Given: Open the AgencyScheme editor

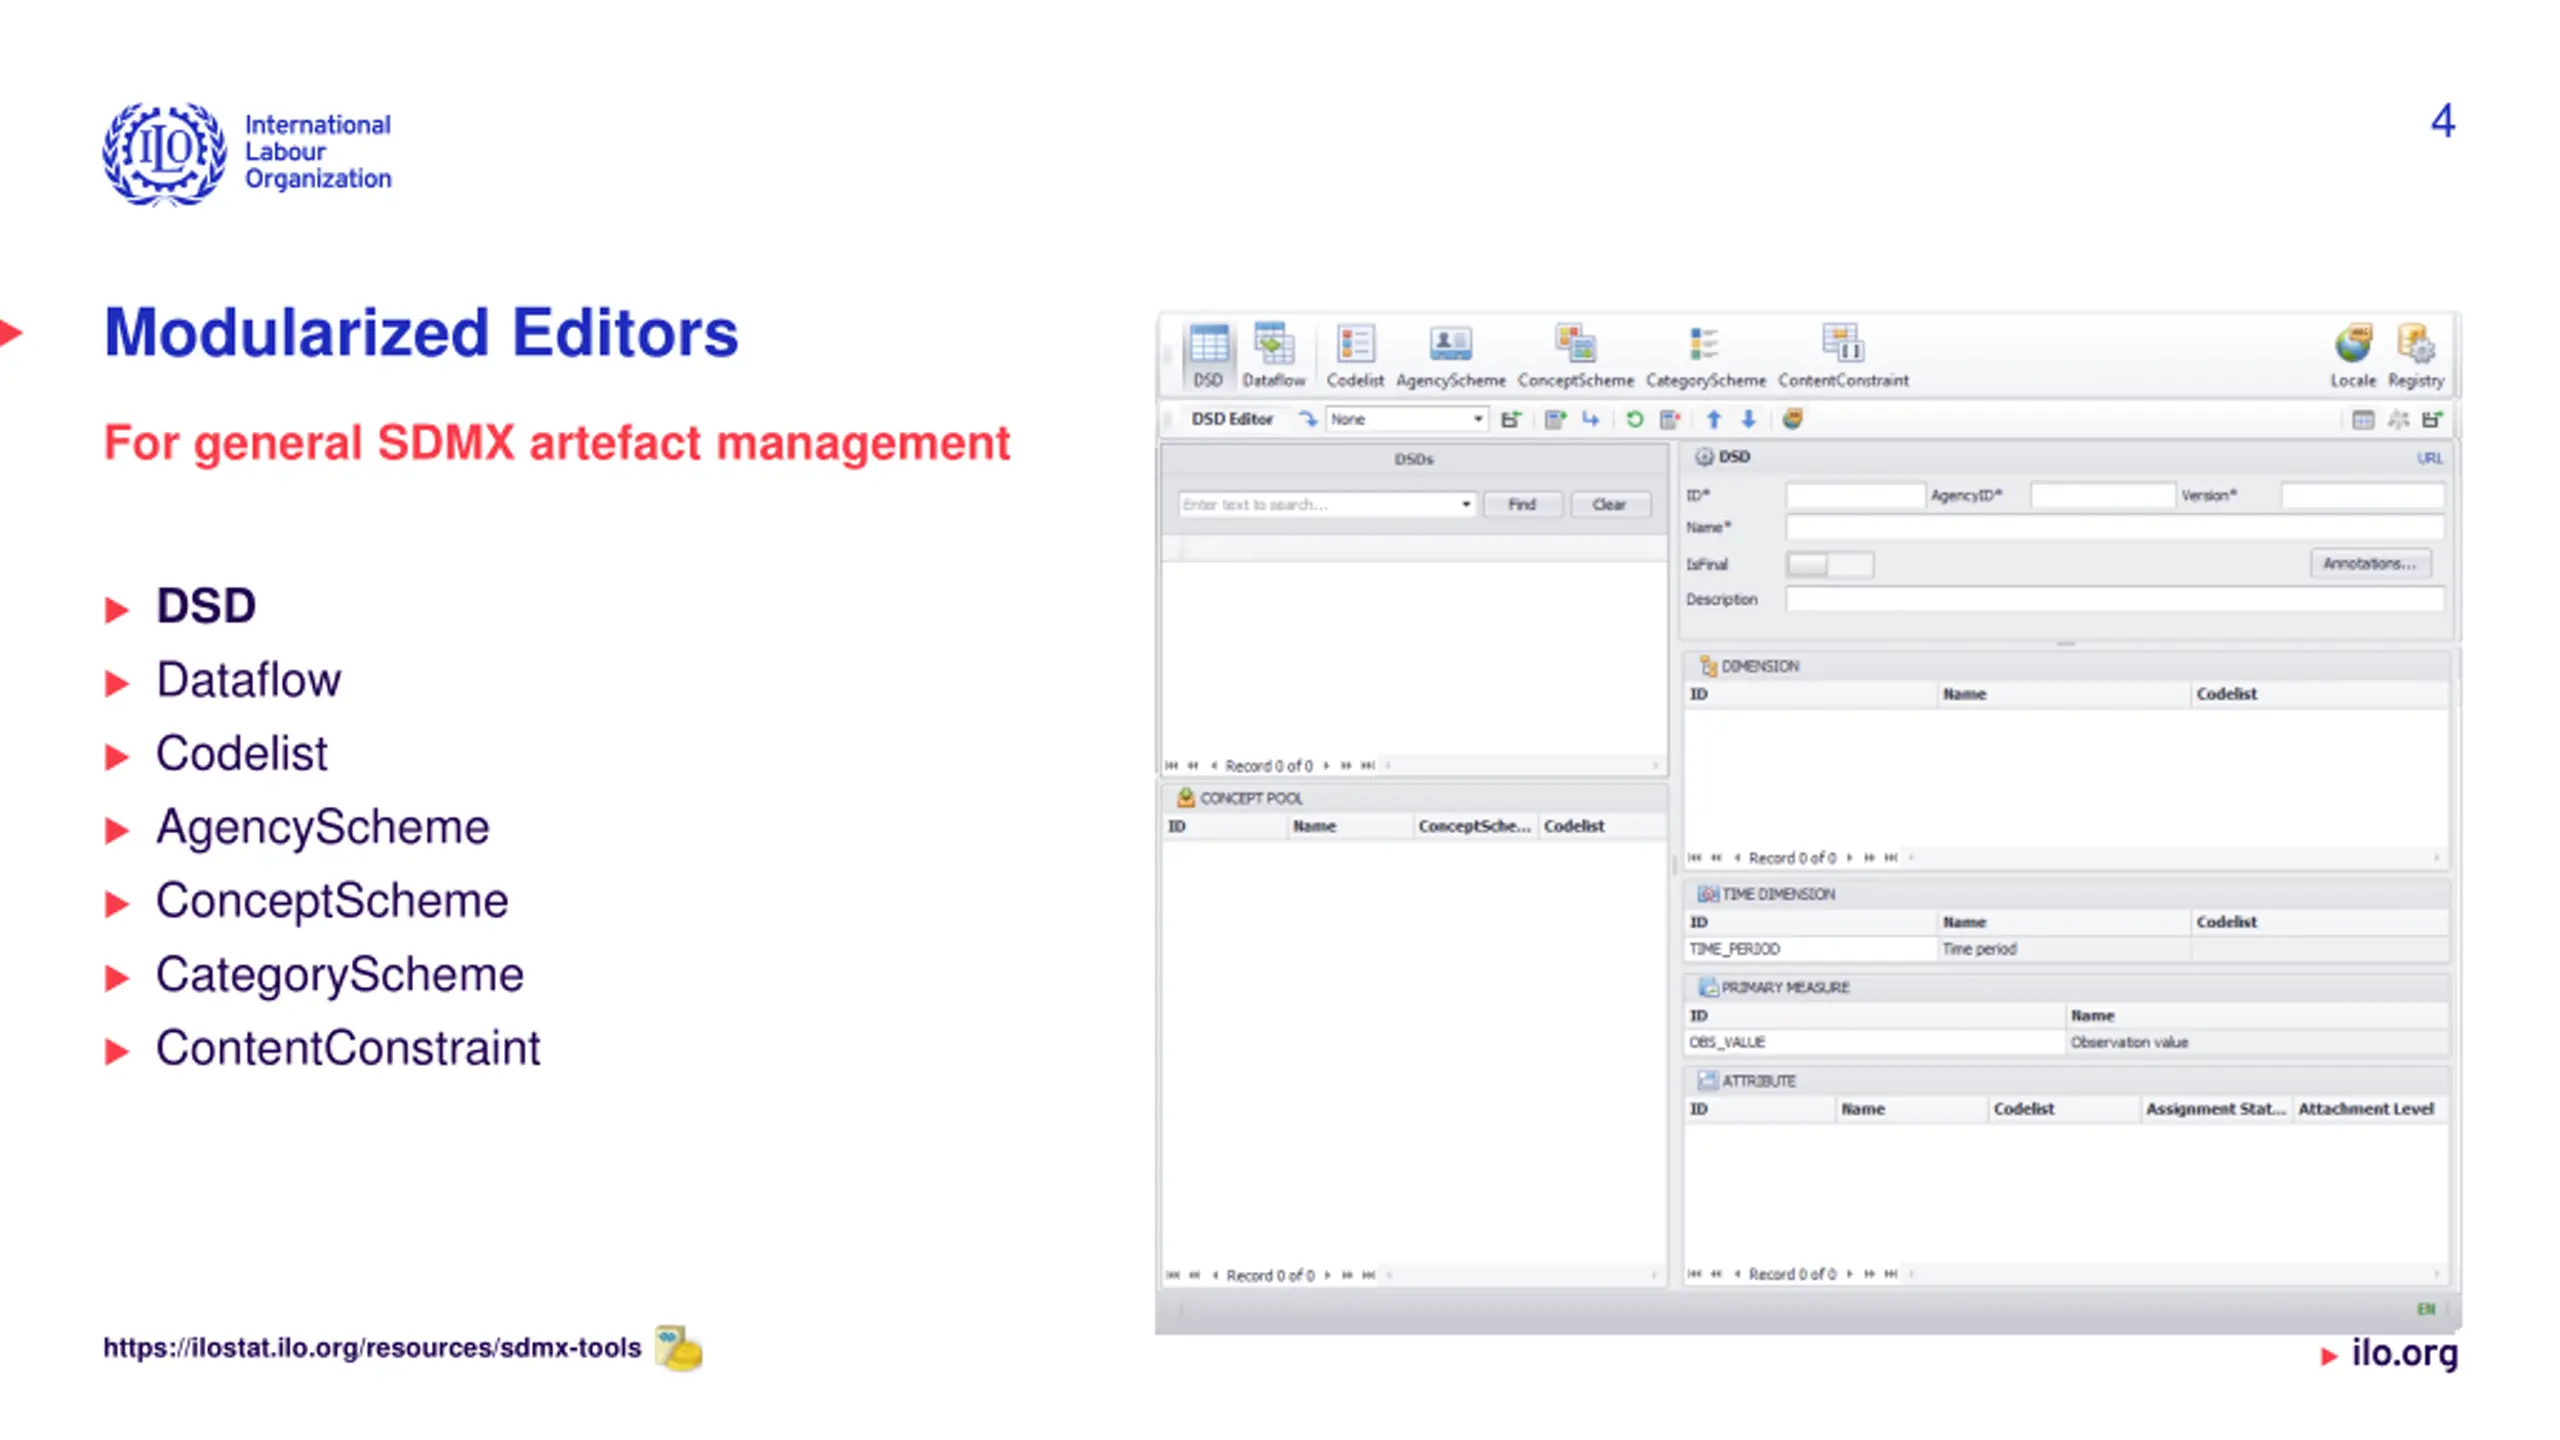Looking at the screenshot, I should click(x=1450, y=355).
